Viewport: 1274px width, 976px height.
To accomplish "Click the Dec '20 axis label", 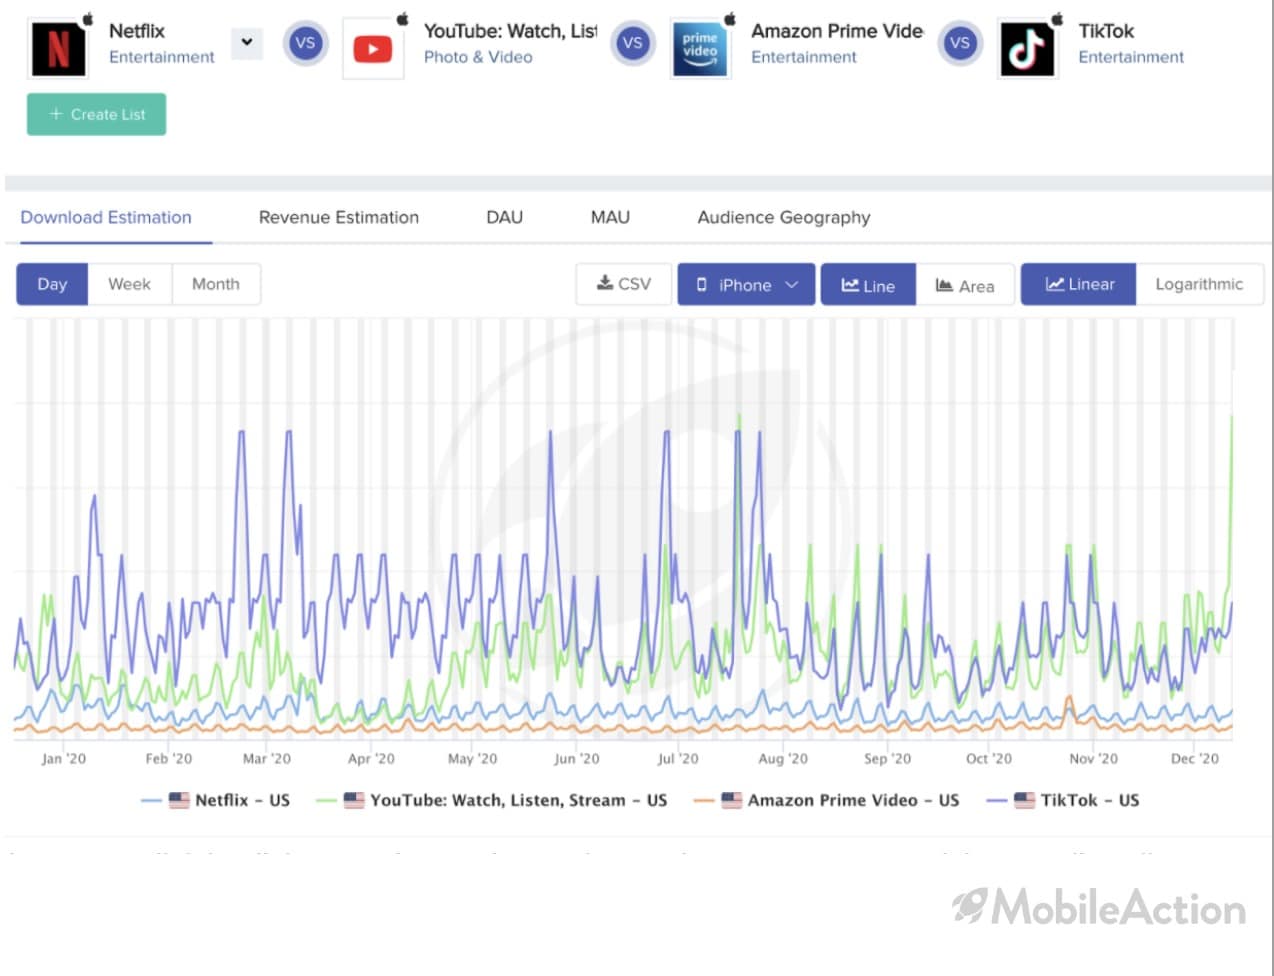I will click(1195, 759).
